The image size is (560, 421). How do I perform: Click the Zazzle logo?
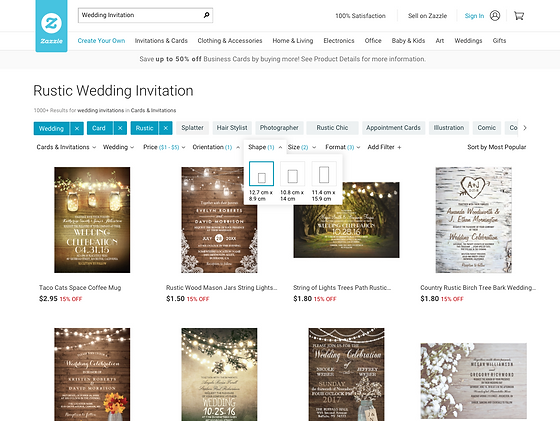(51, 26)
